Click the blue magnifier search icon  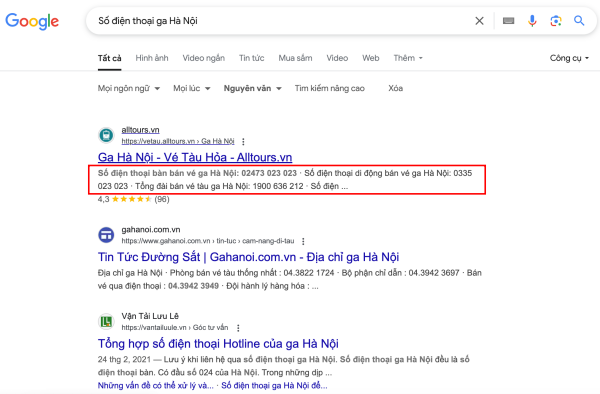point(579,21)
